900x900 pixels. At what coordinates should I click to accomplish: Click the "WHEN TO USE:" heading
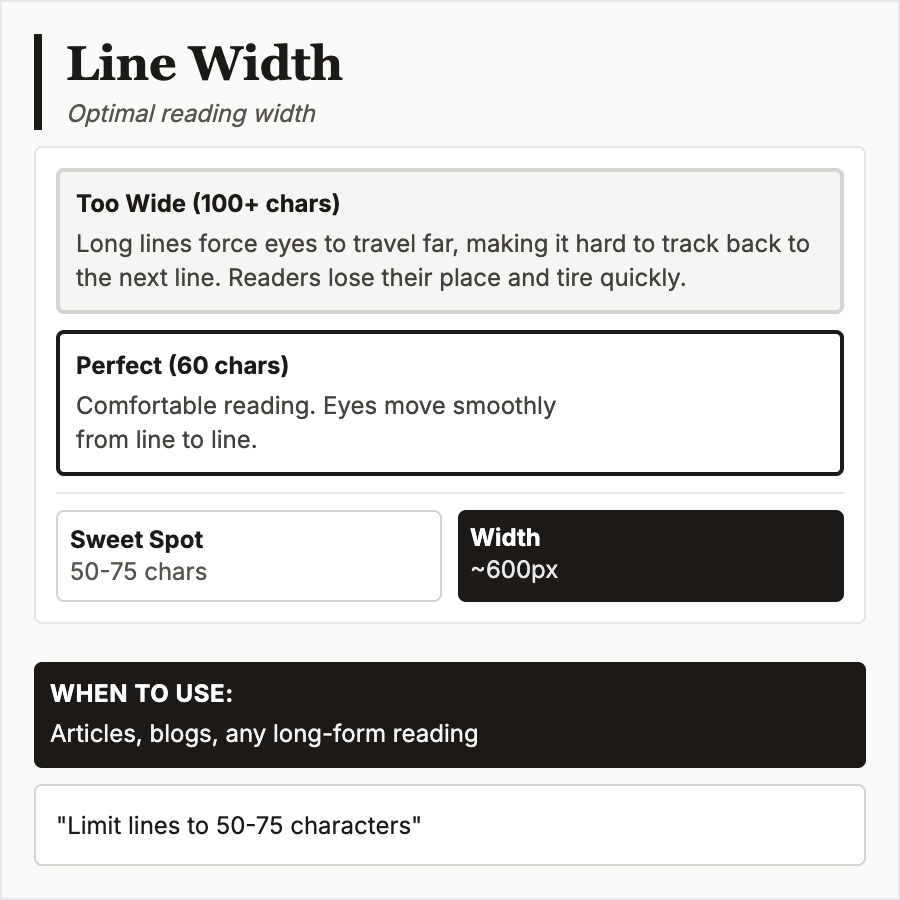[x=141, y=694]
